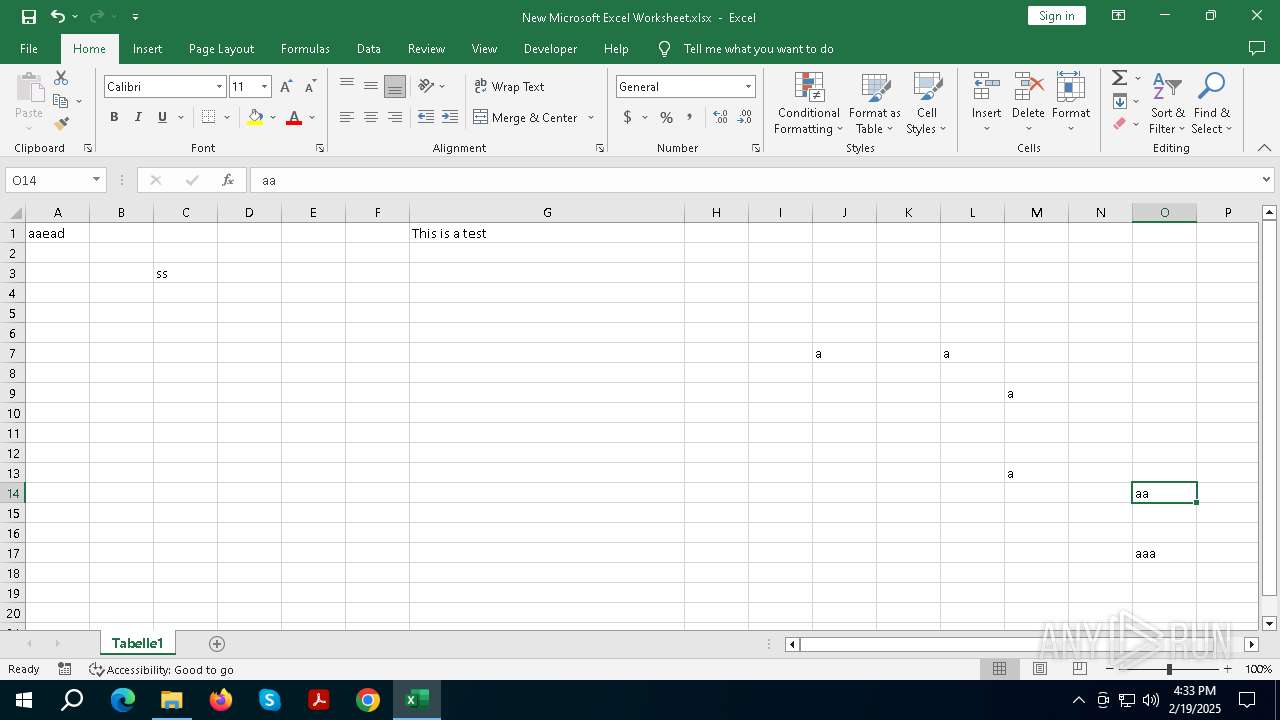Cut selection with the scissors icon

tap(61, 78)
